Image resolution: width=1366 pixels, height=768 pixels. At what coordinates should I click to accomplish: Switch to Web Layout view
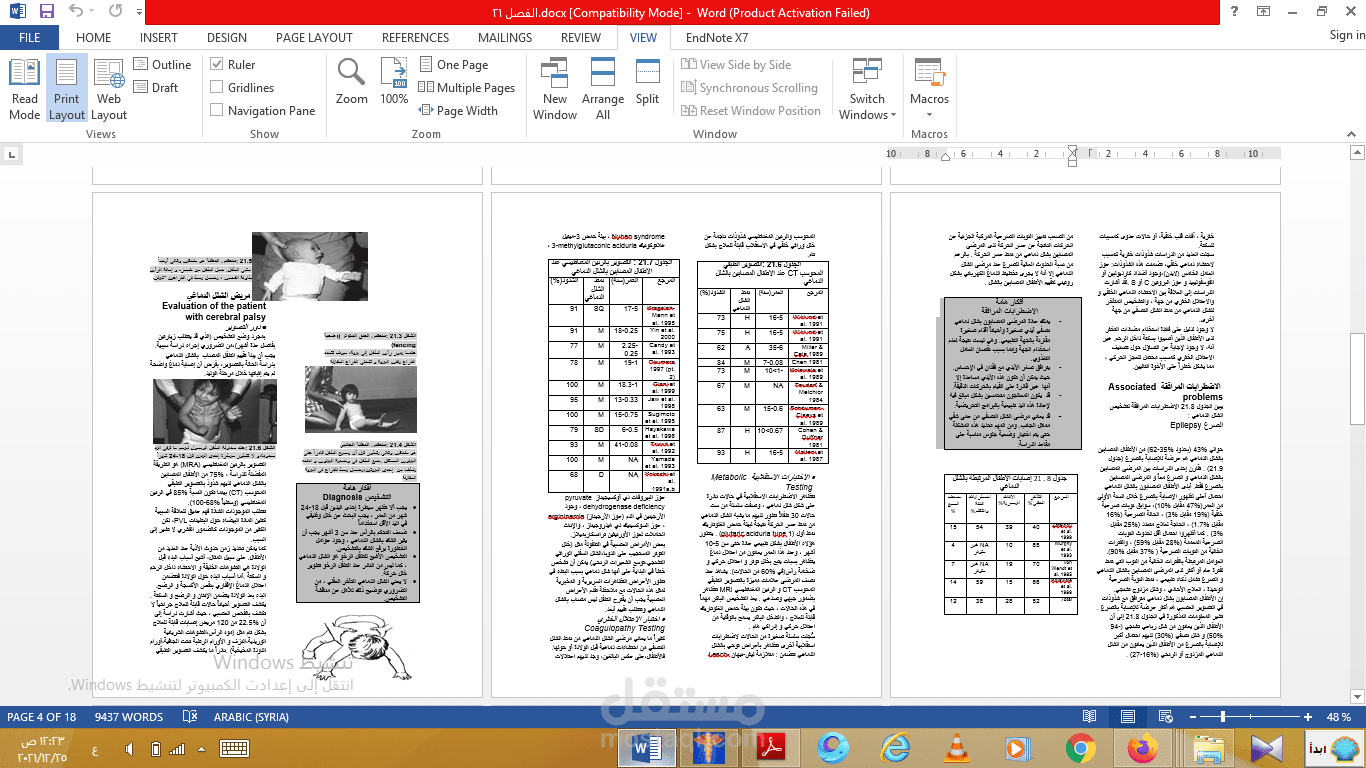click(109, 89)
